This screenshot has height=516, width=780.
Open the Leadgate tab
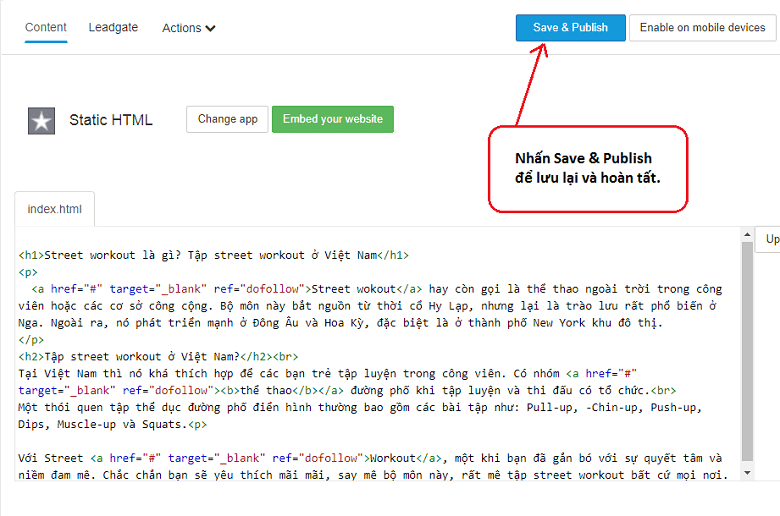(x=113, y=27)
